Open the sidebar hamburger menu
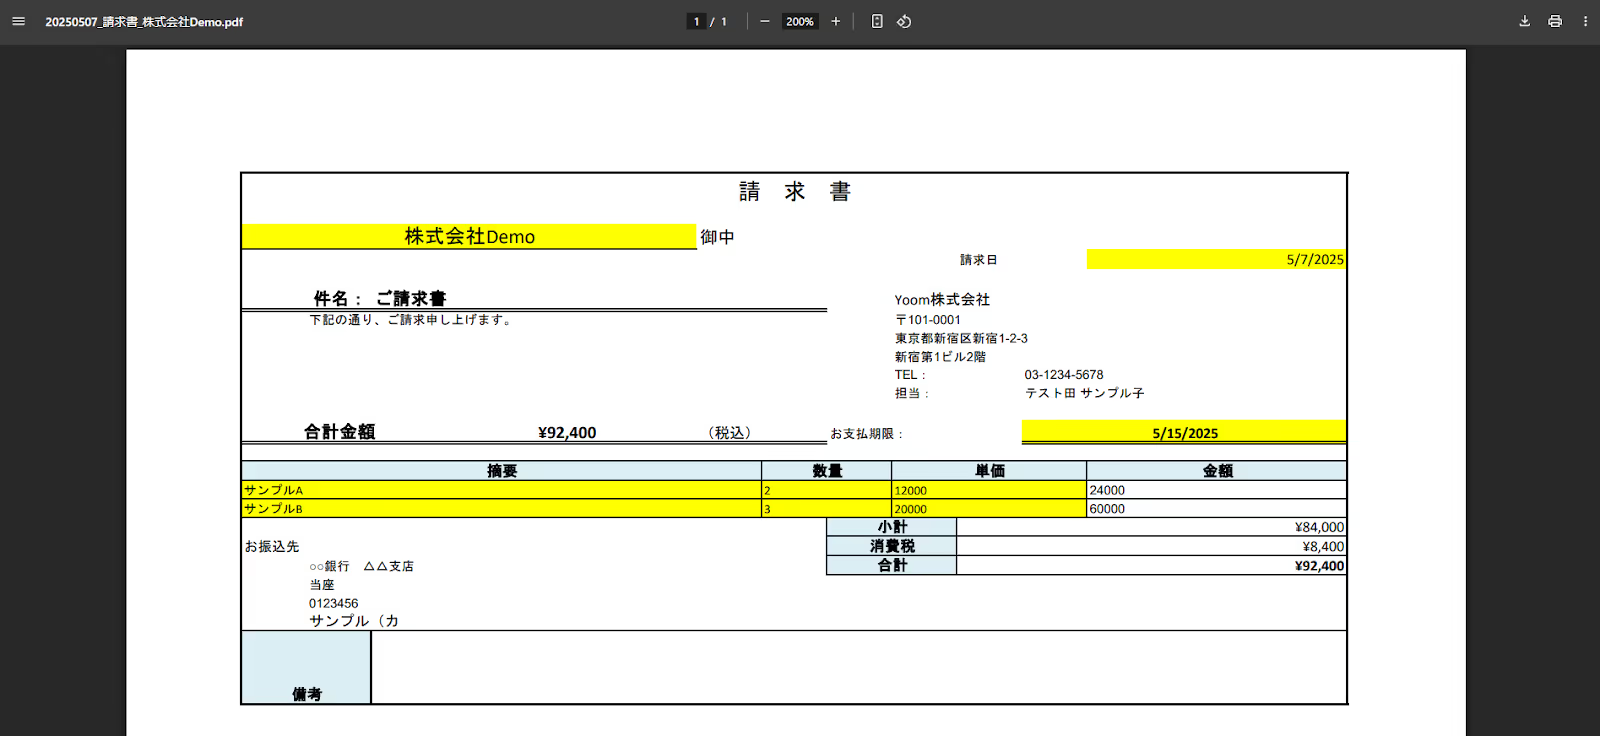 [x=18, y=21]
